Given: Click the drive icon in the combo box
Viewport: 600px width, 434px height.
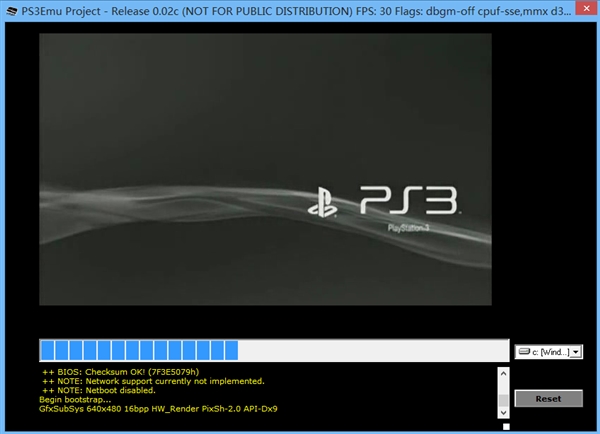Looking at the screenshot, I should click(x=524, y=351).
